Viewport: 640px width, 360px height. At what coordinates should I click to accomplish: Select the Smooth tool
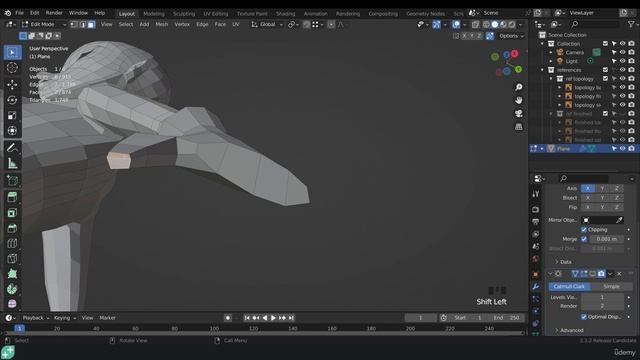click(12, 304)
